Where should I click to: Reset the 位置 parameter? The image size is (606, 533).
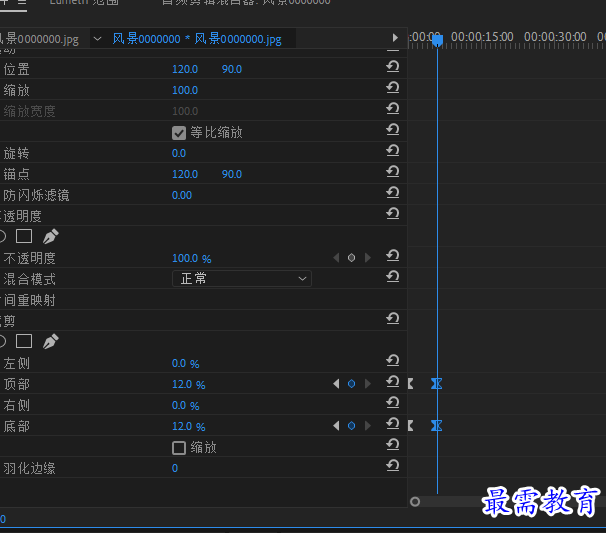point(393,66)
